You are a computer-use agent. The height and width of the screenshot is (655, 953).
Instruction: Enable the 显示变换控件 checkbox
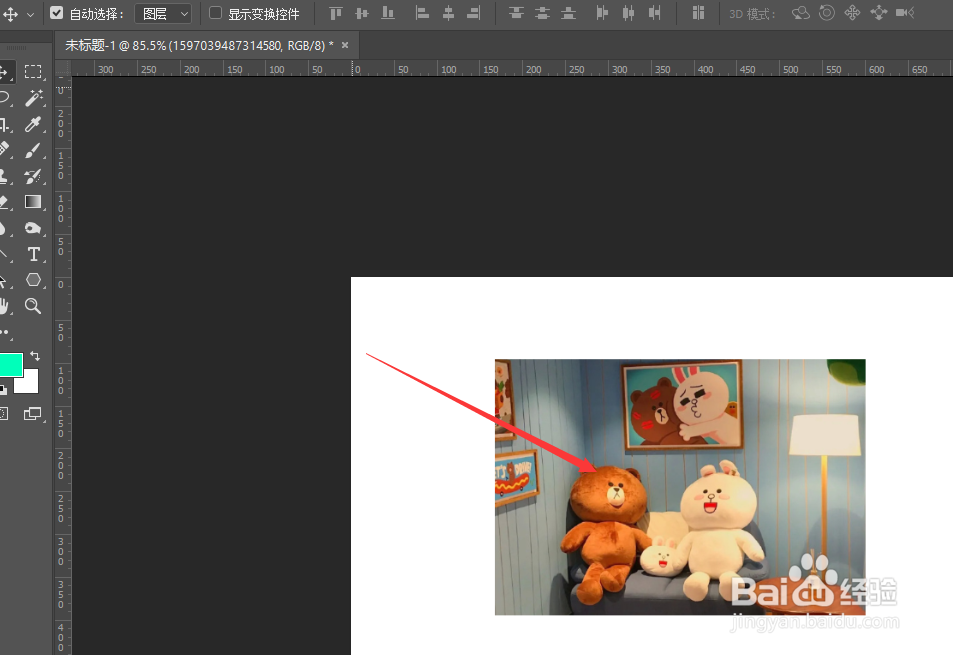click(215, 13)
